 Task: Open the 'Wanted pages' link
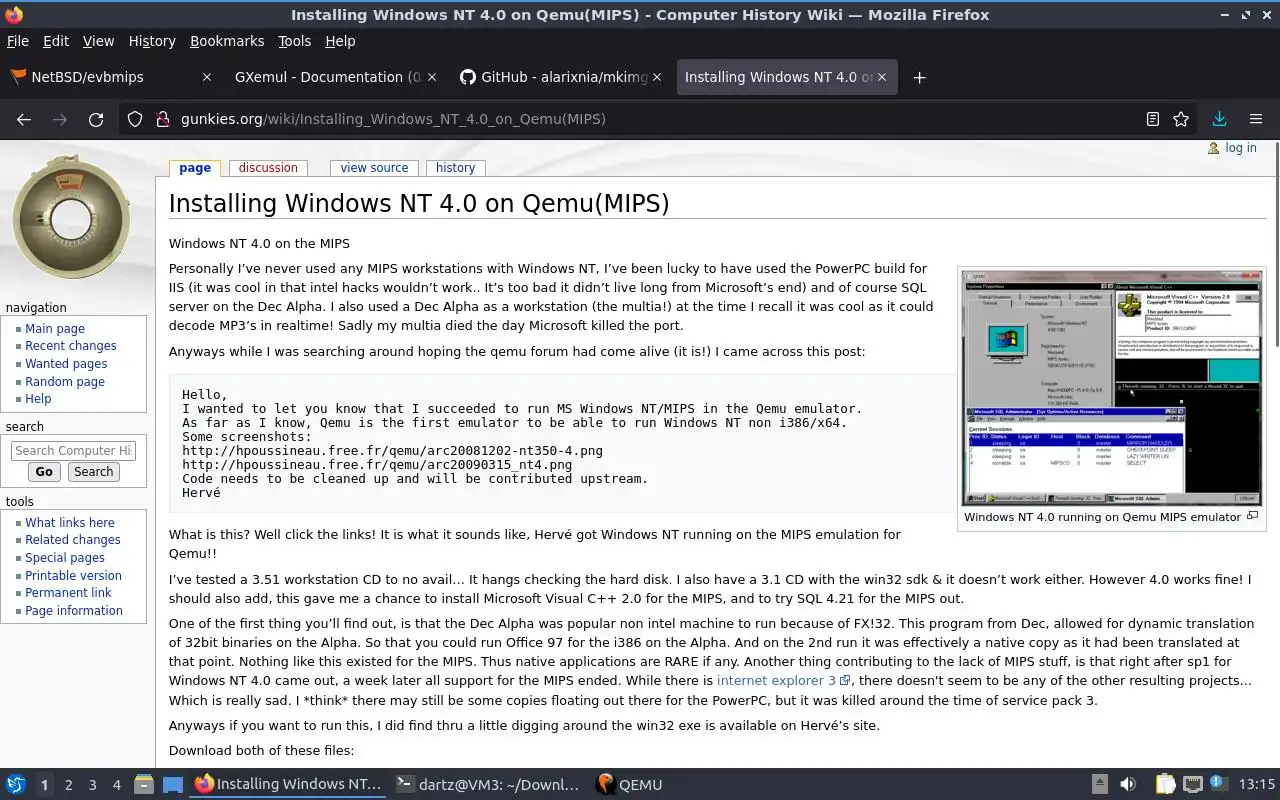tap(66, 364)
